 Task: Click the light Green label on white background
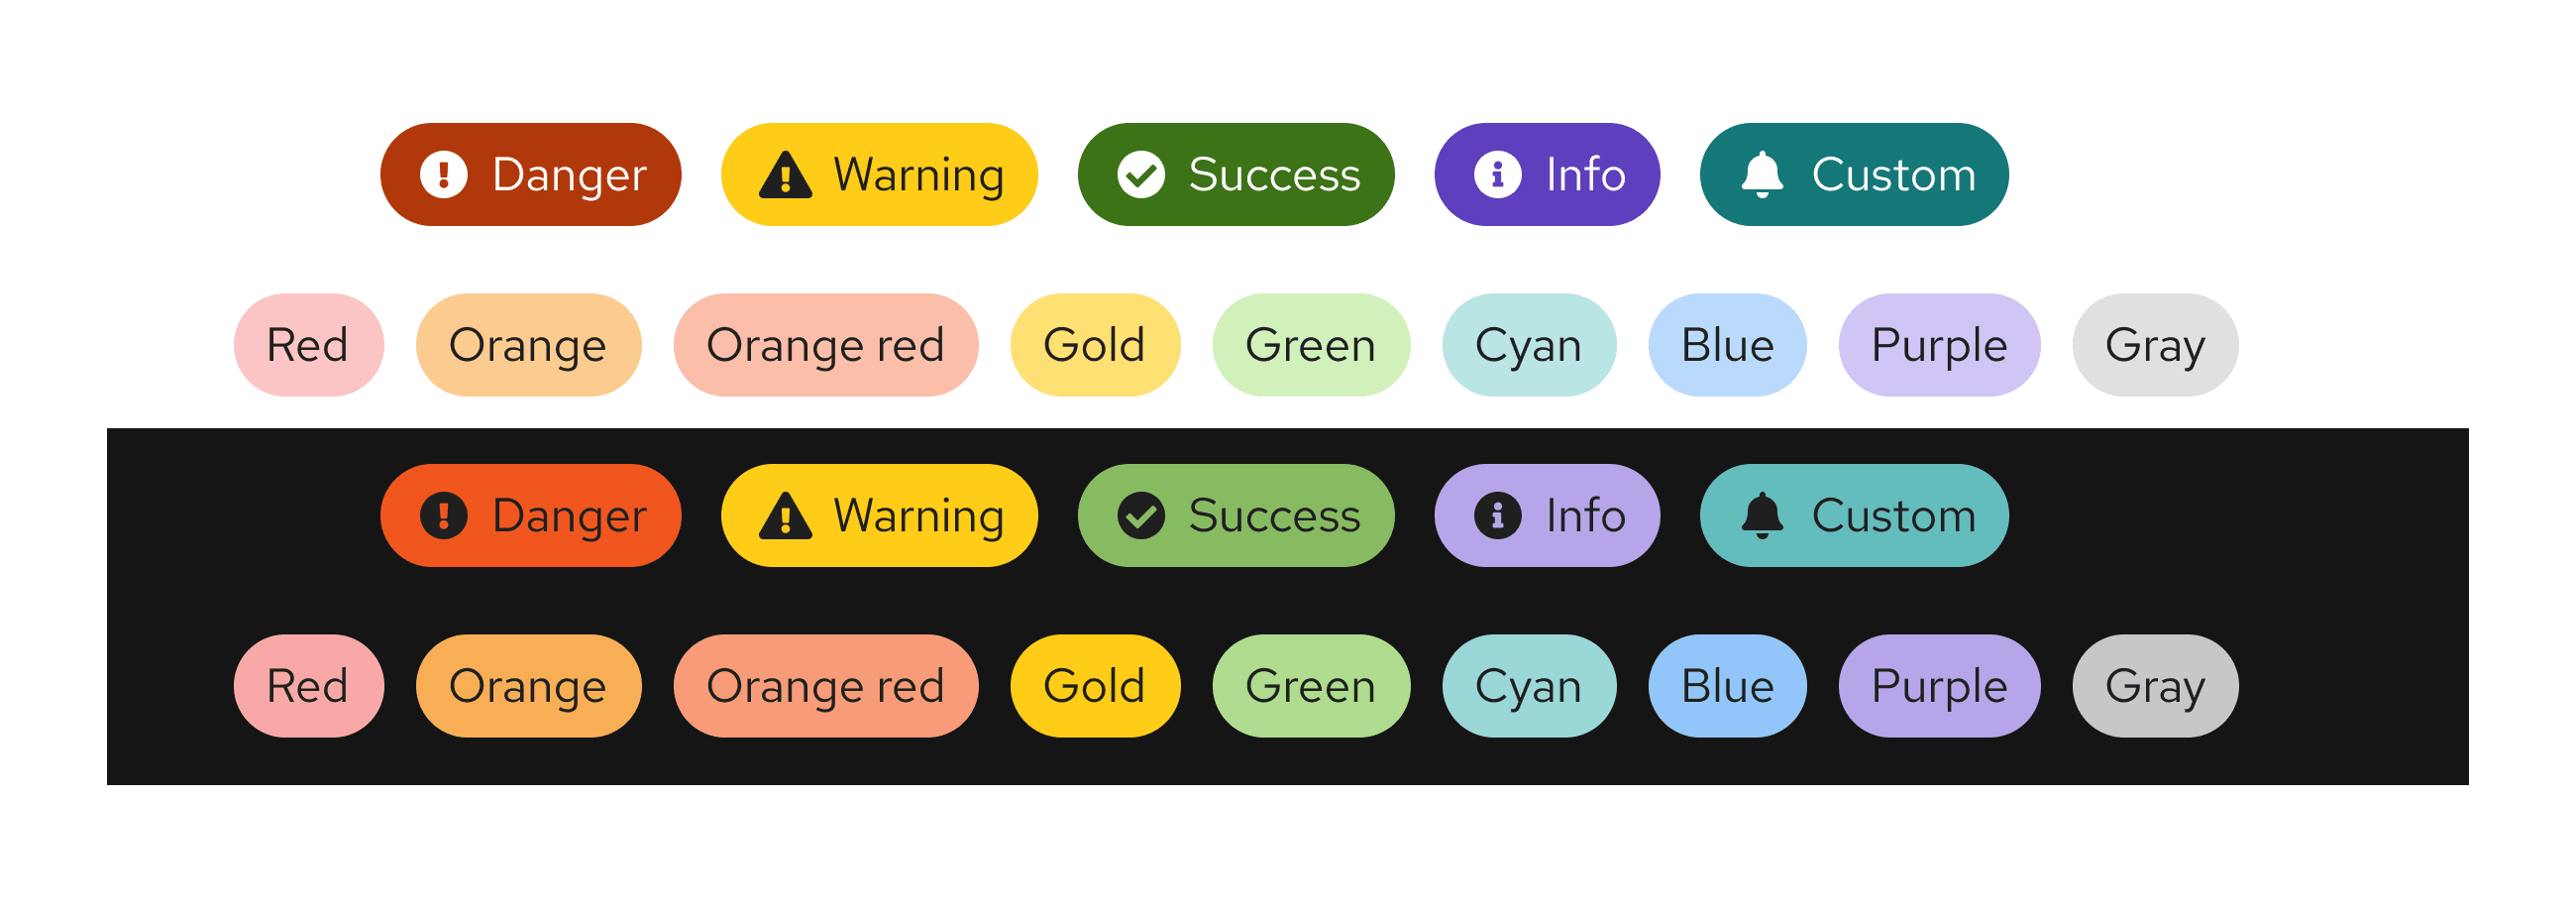[1310, 345]
